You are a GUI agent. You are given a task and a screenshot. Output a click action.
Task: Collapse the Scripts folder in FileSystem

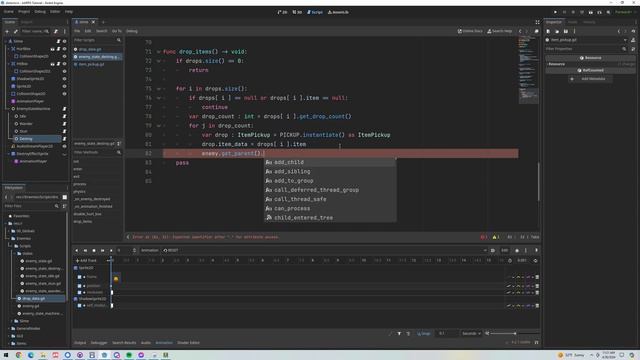coord(11,246)
